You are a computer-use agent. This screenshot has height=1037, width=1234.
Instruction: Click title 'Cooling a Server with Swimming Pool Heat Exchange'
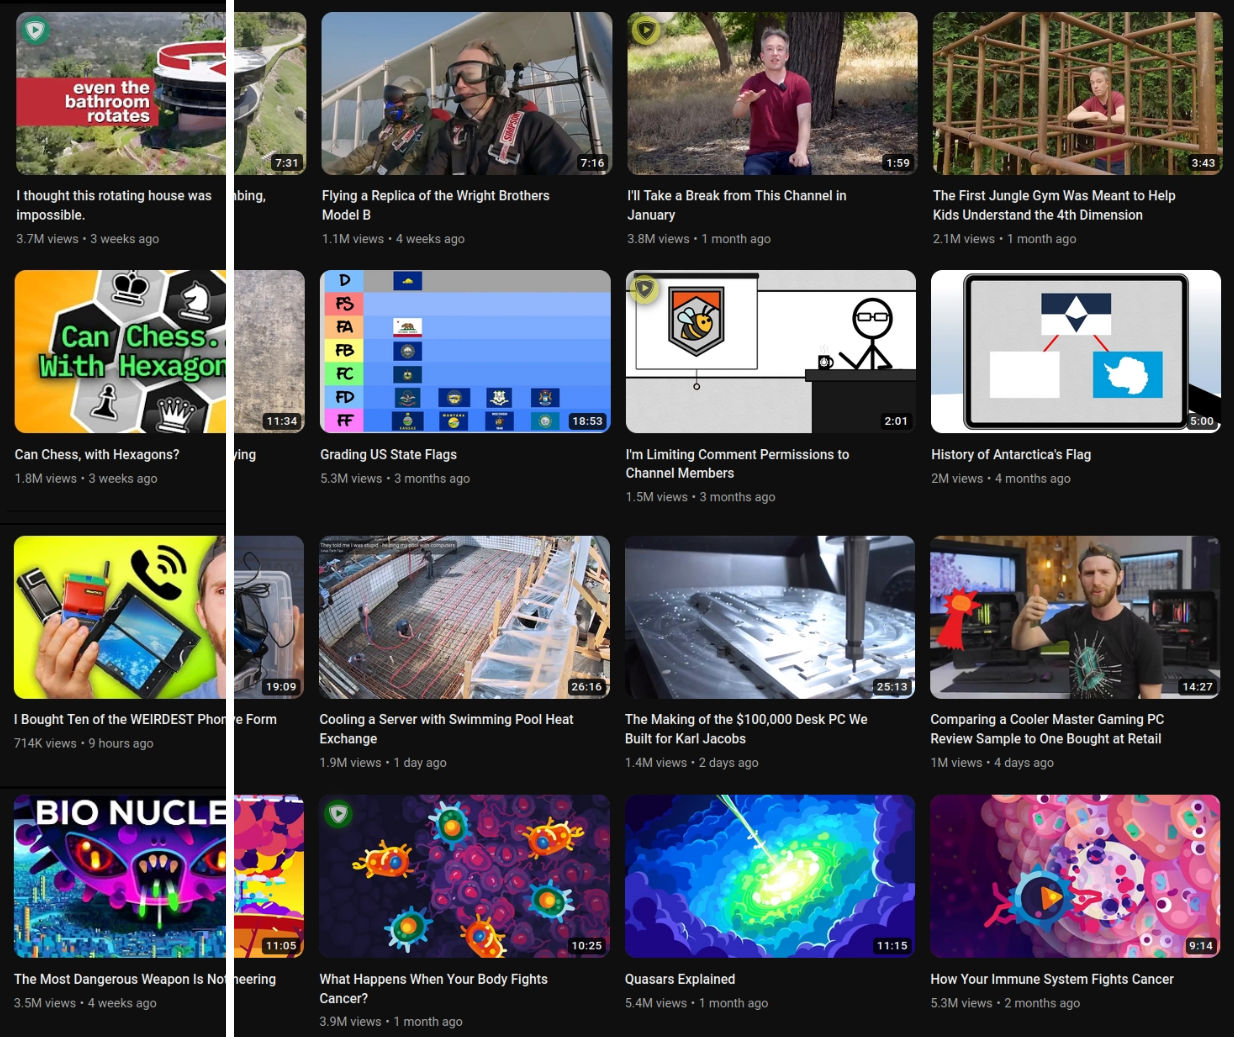click(446, 729)
